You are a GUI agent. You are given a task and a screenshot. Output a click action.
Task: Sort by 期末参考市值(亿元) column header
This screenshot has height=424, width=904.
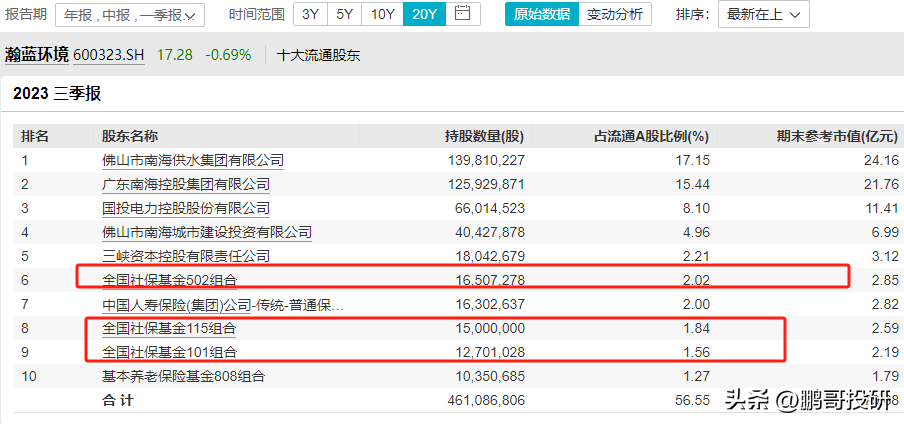coord(838,136)
